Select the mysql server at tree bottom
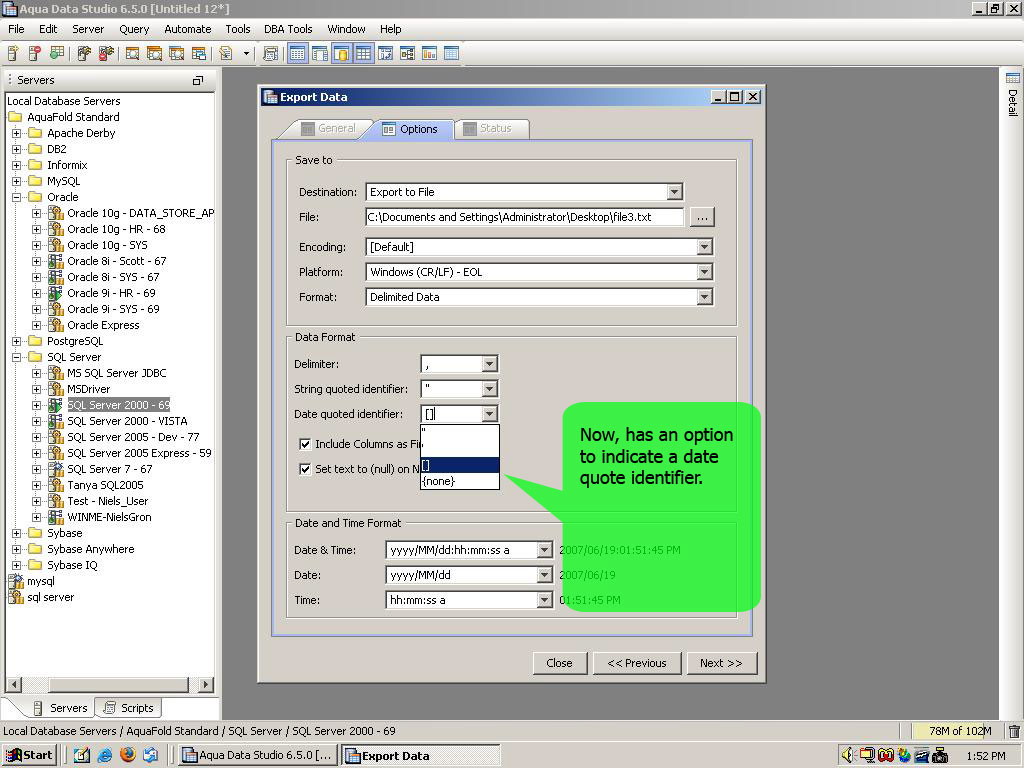This screenshot has width=1024, height=768. [x=40, y=581]
